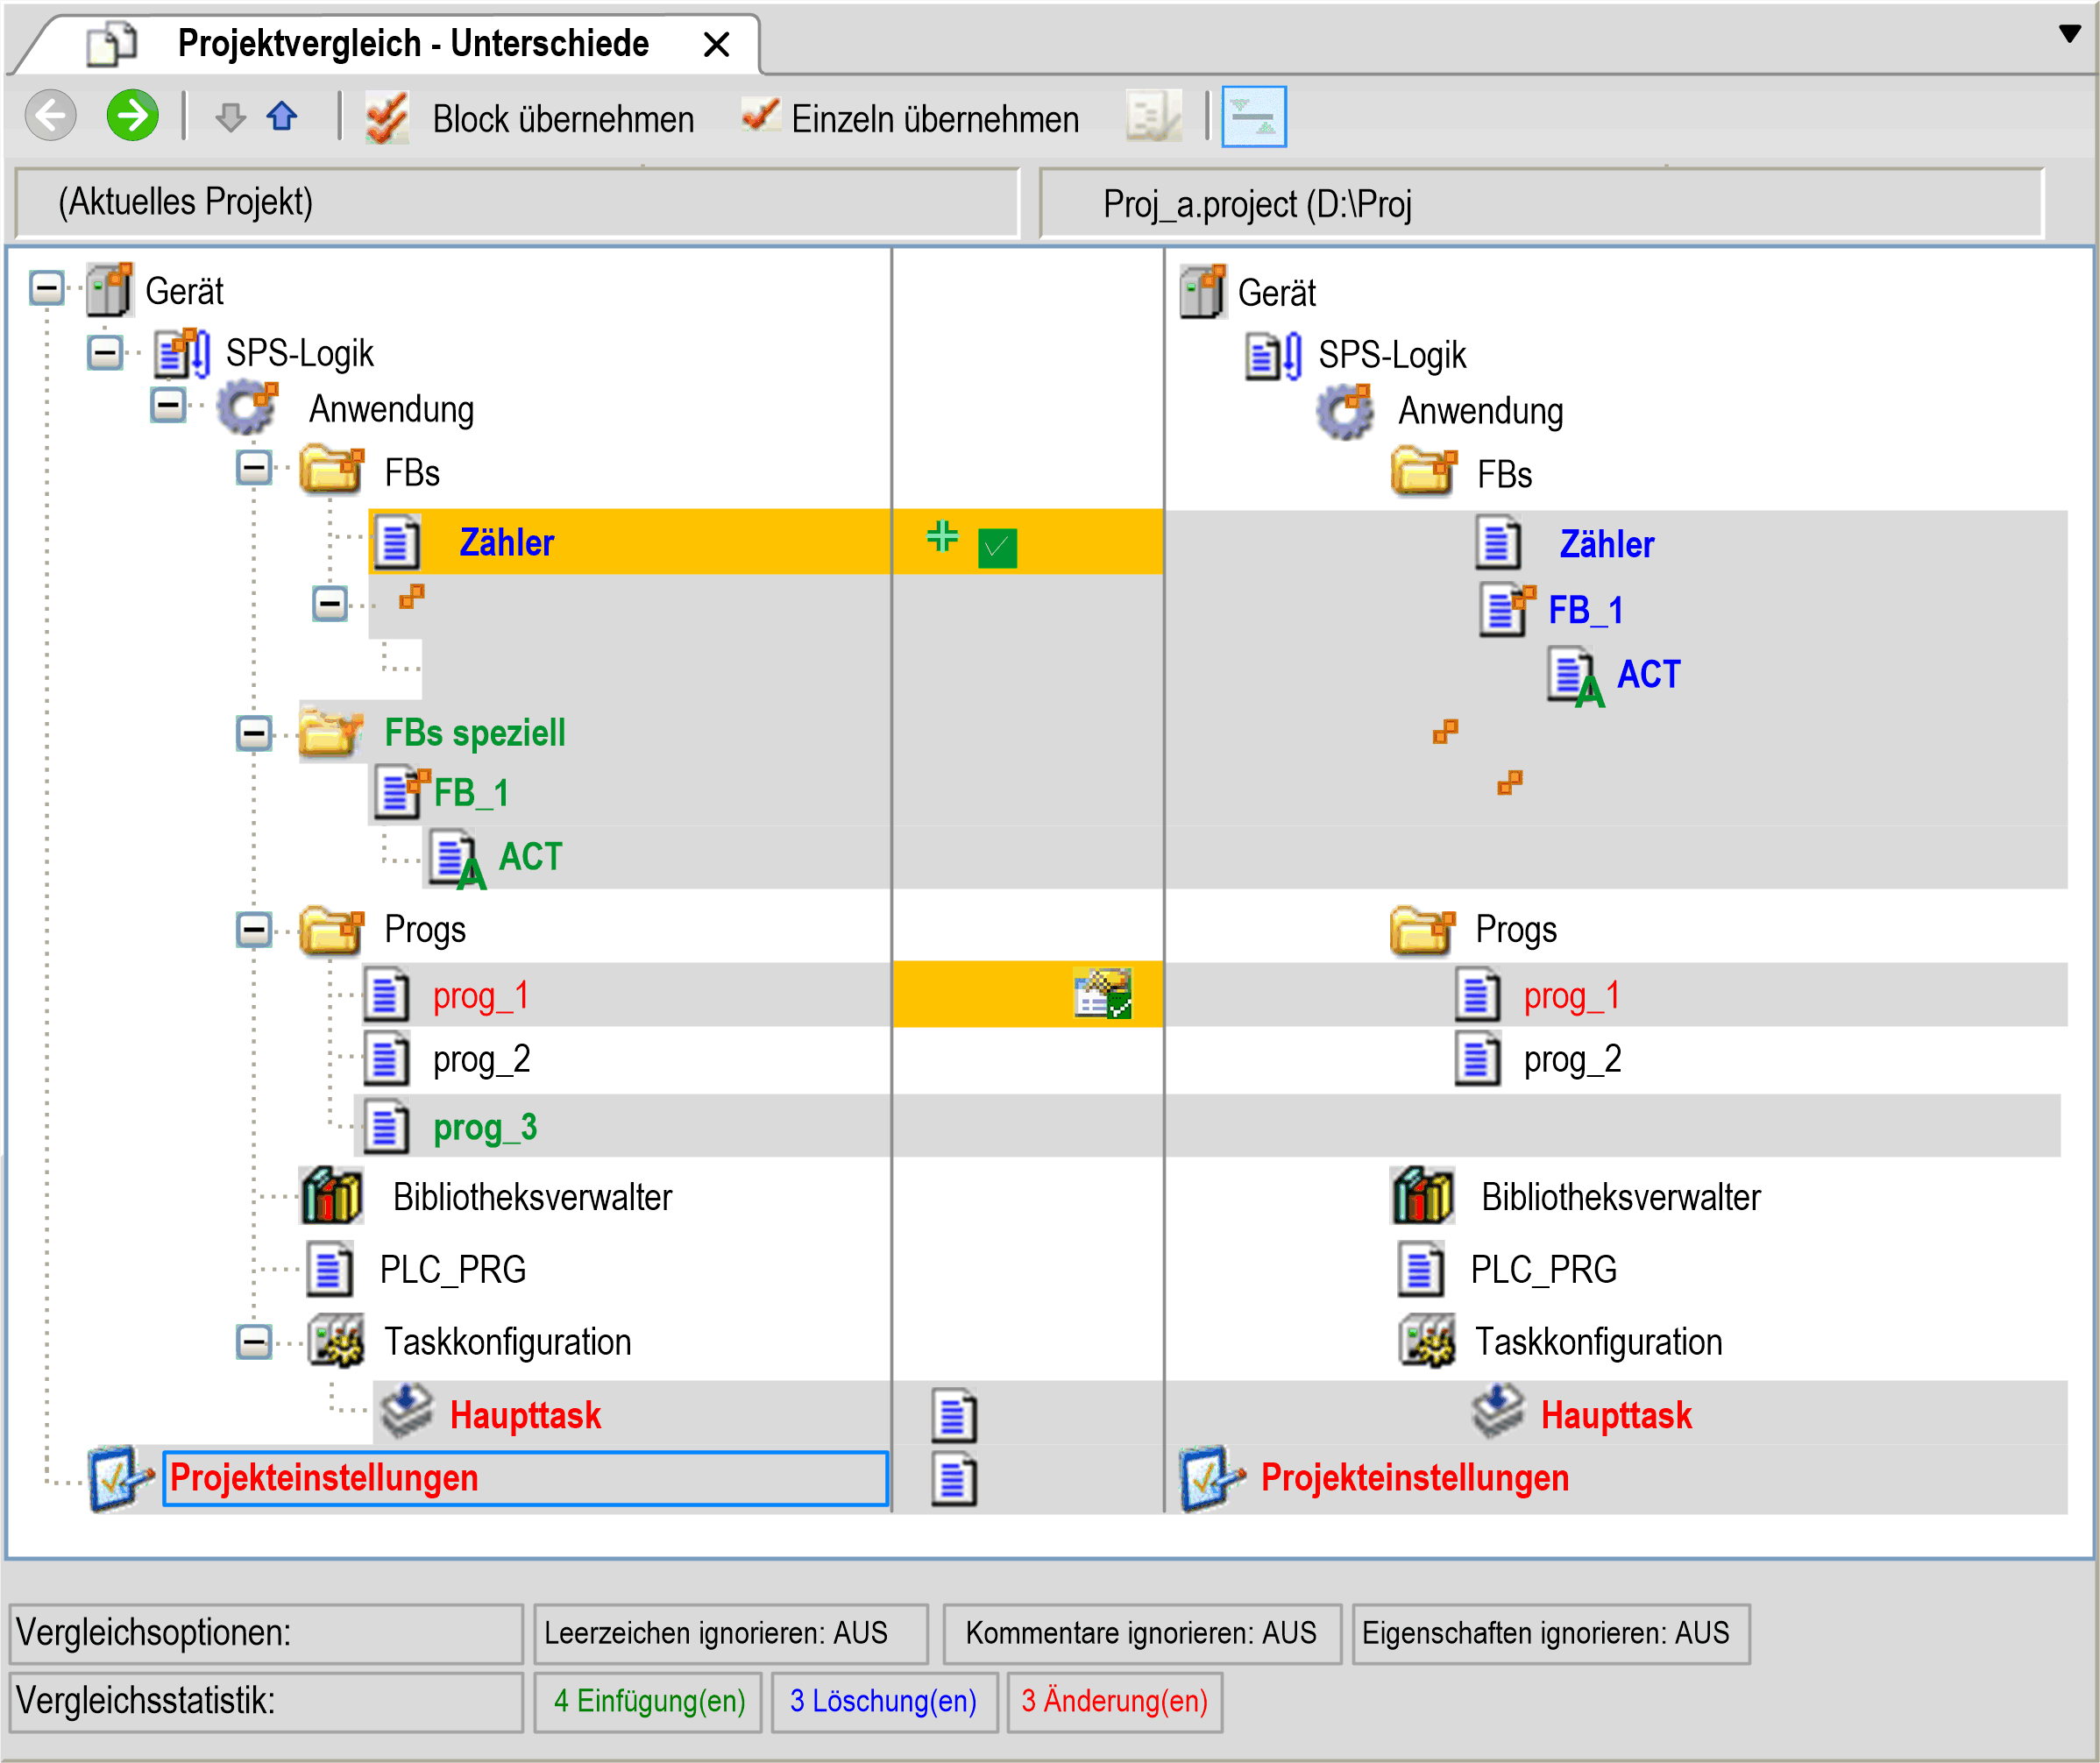Click the grey back arrow button
Screen dimensions: 2100x1763
[50, 116]
